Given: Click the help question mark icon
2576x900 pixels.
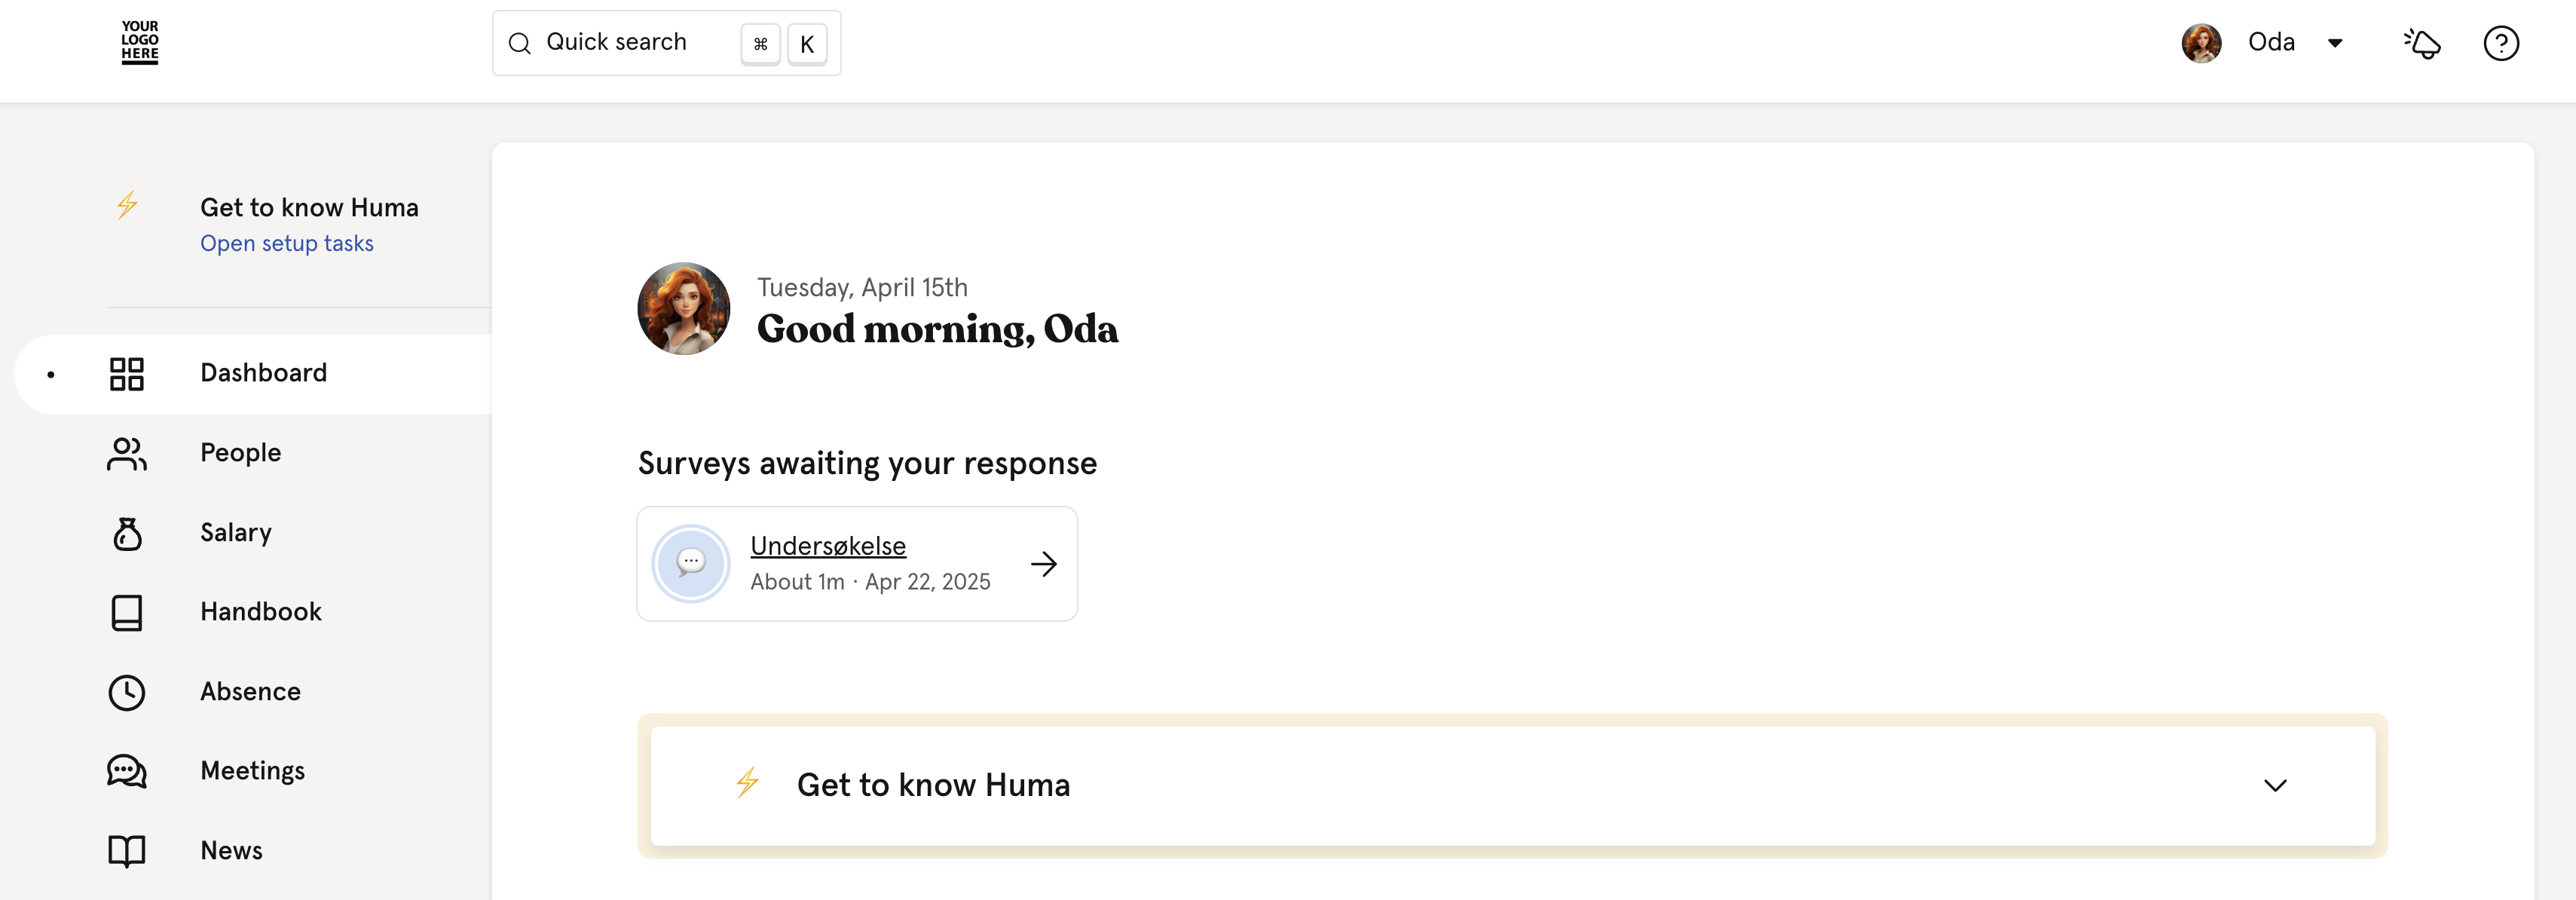Looking at the screenshot, I should [x=2501, y=43].
